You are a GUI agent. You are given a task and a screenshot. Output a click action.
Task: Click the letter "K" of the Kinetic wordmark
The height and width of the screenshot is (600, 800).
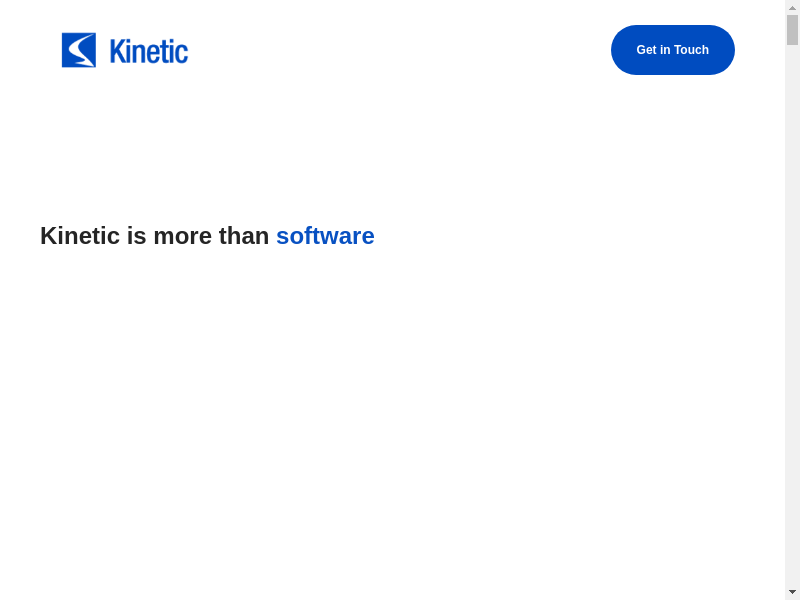click(x=117, y=51)
